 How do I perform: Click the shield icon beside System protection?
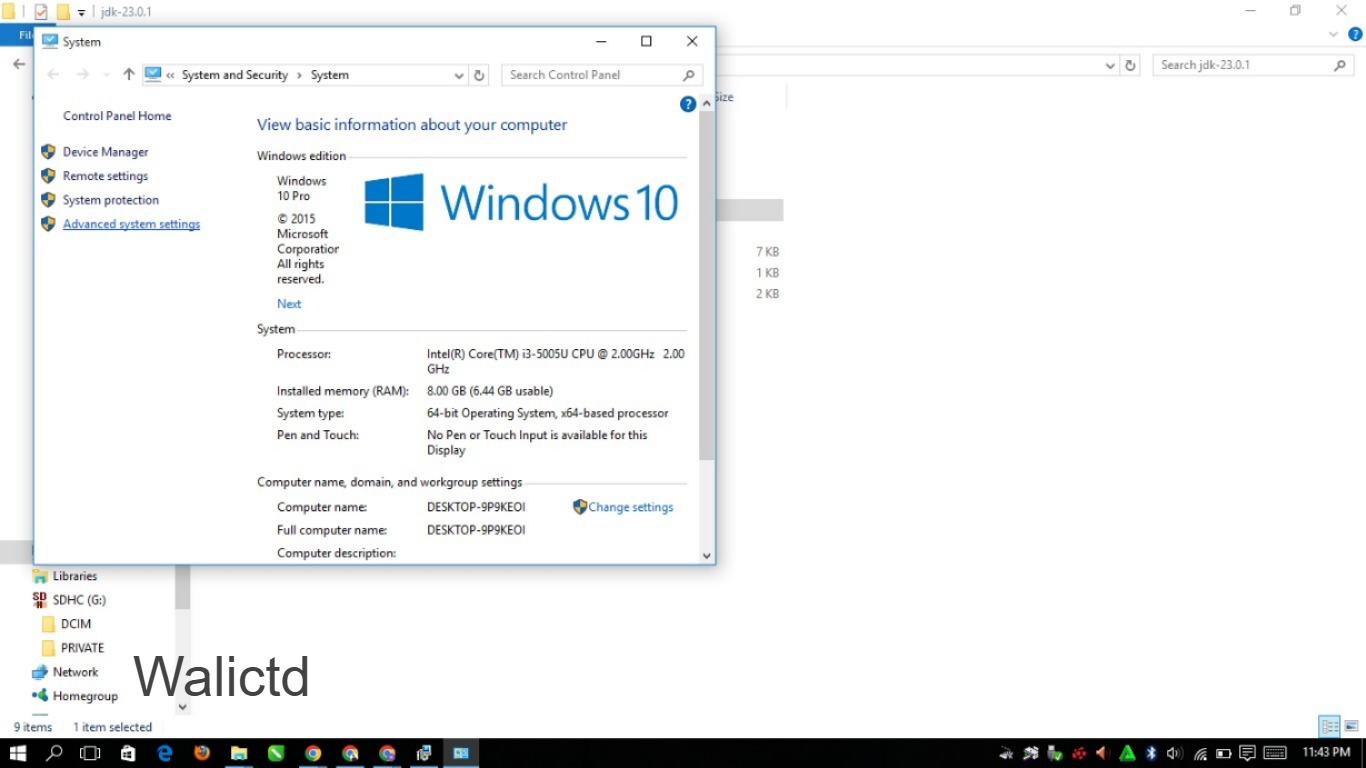(48, 200)
